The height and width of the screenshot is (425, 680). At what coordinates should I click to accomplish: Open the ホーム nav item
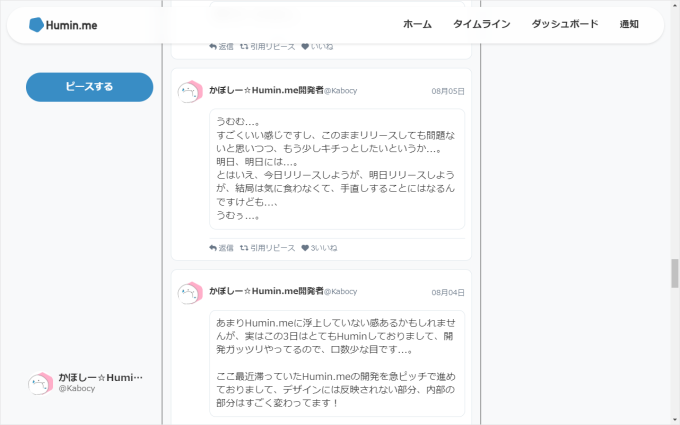click(x=417, y=24)
